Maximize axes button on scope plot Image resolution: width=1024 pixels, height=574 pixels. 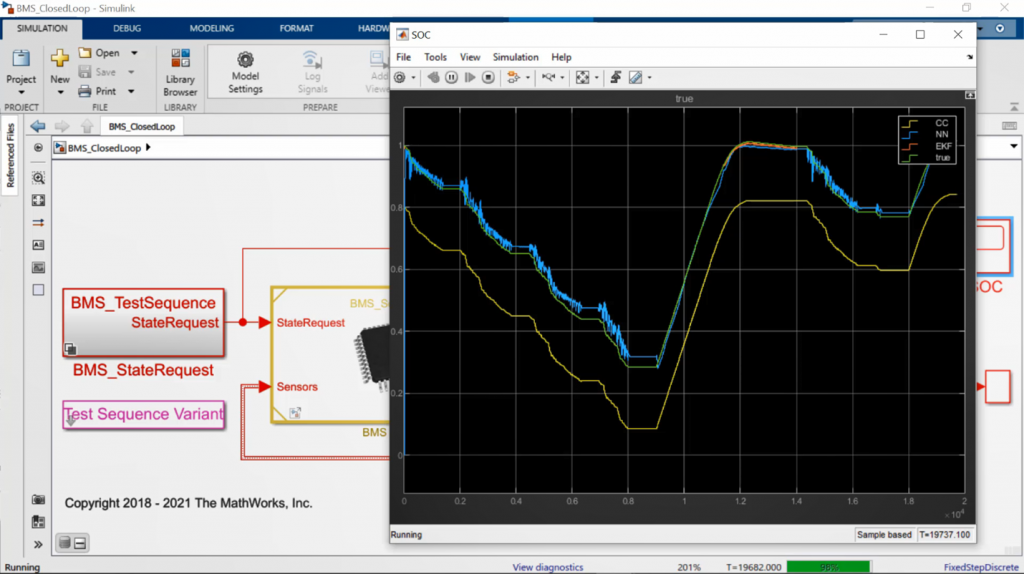(968, 96)
